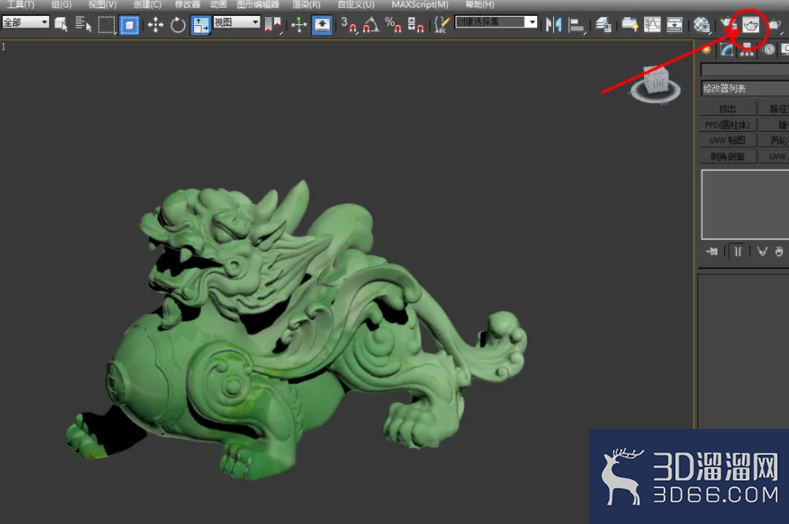Open the Select by Name list tool
This screenshot has height=524, width=789.
point(84,24)
